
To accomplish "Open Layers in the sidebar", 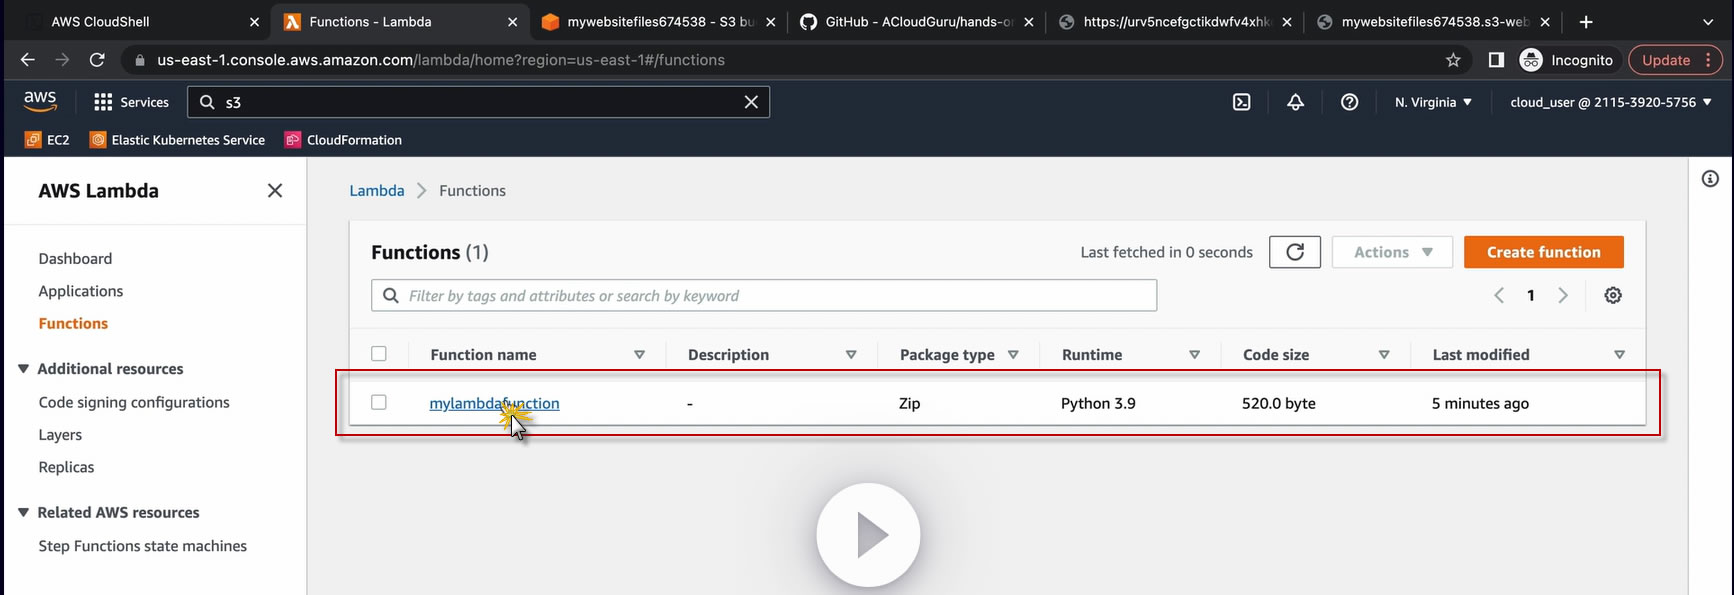I will tap(60, 435).
